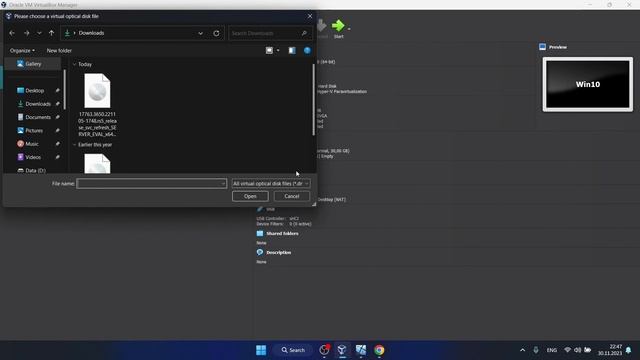Click the Downloads breadcrumb in address bar
Screen dimensions: 640x360
click(x=91, y=33)
